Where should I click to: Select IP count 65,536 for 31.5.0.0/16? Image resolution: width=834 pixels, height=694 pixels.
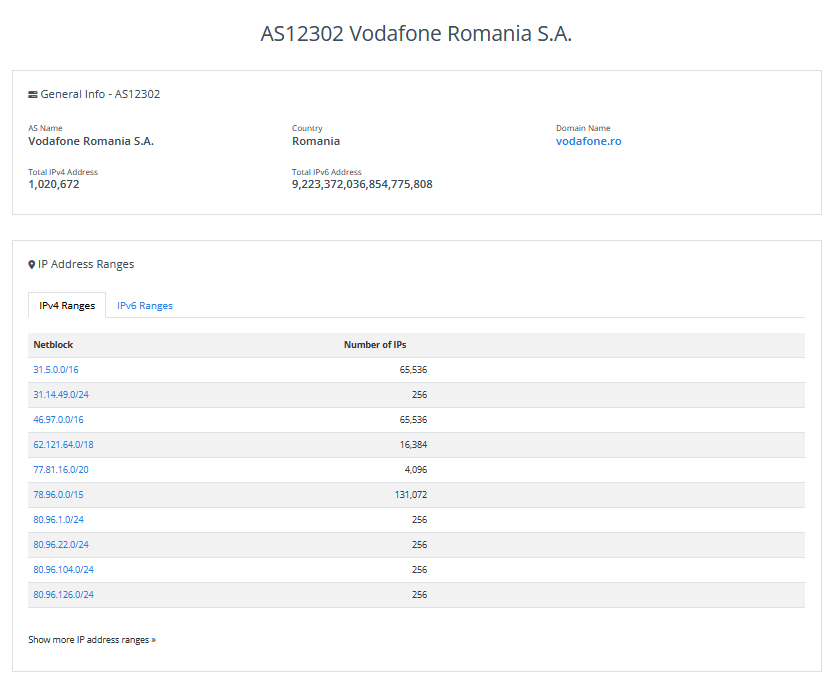coord(413,370)
